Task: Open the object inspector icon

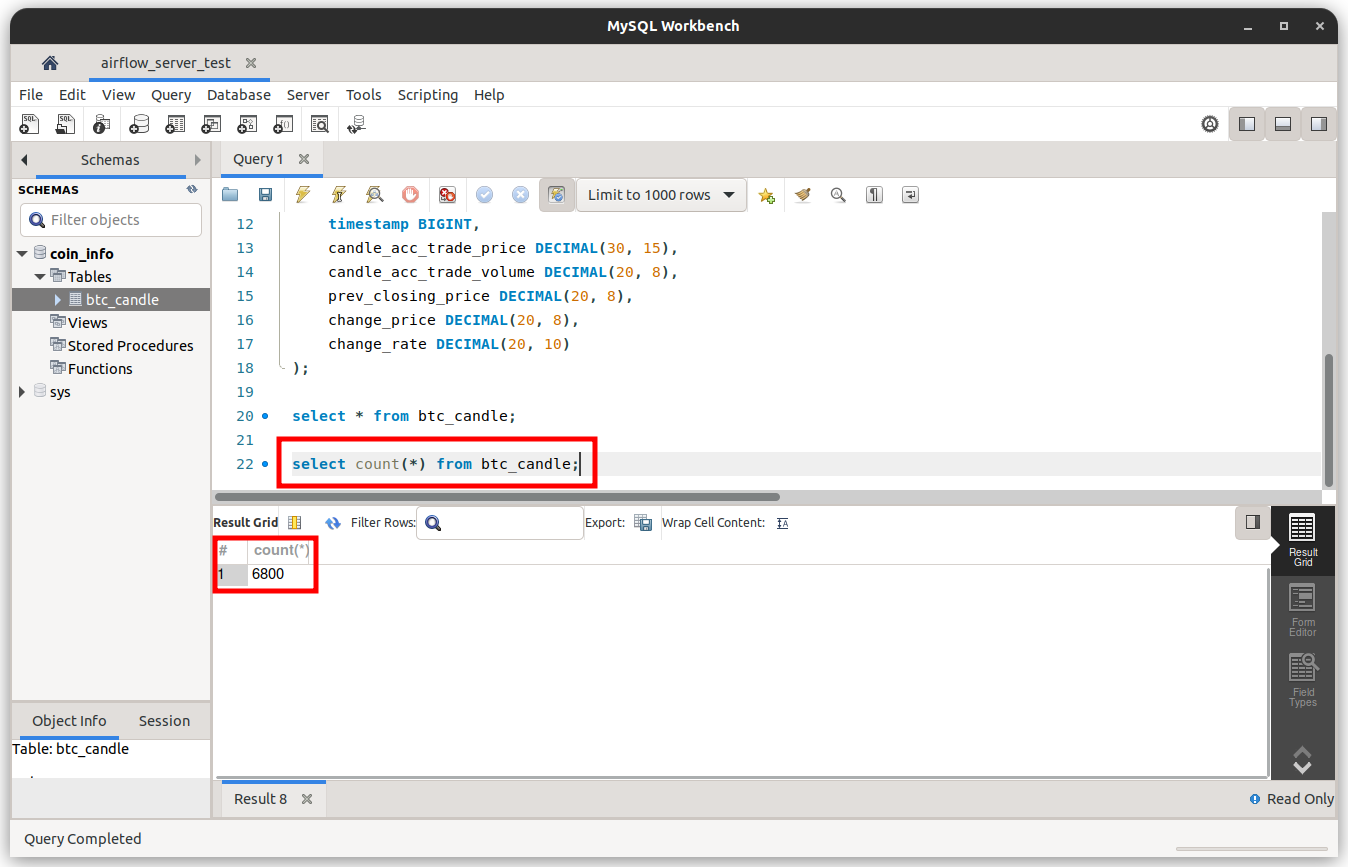Action: pos(101,124)
